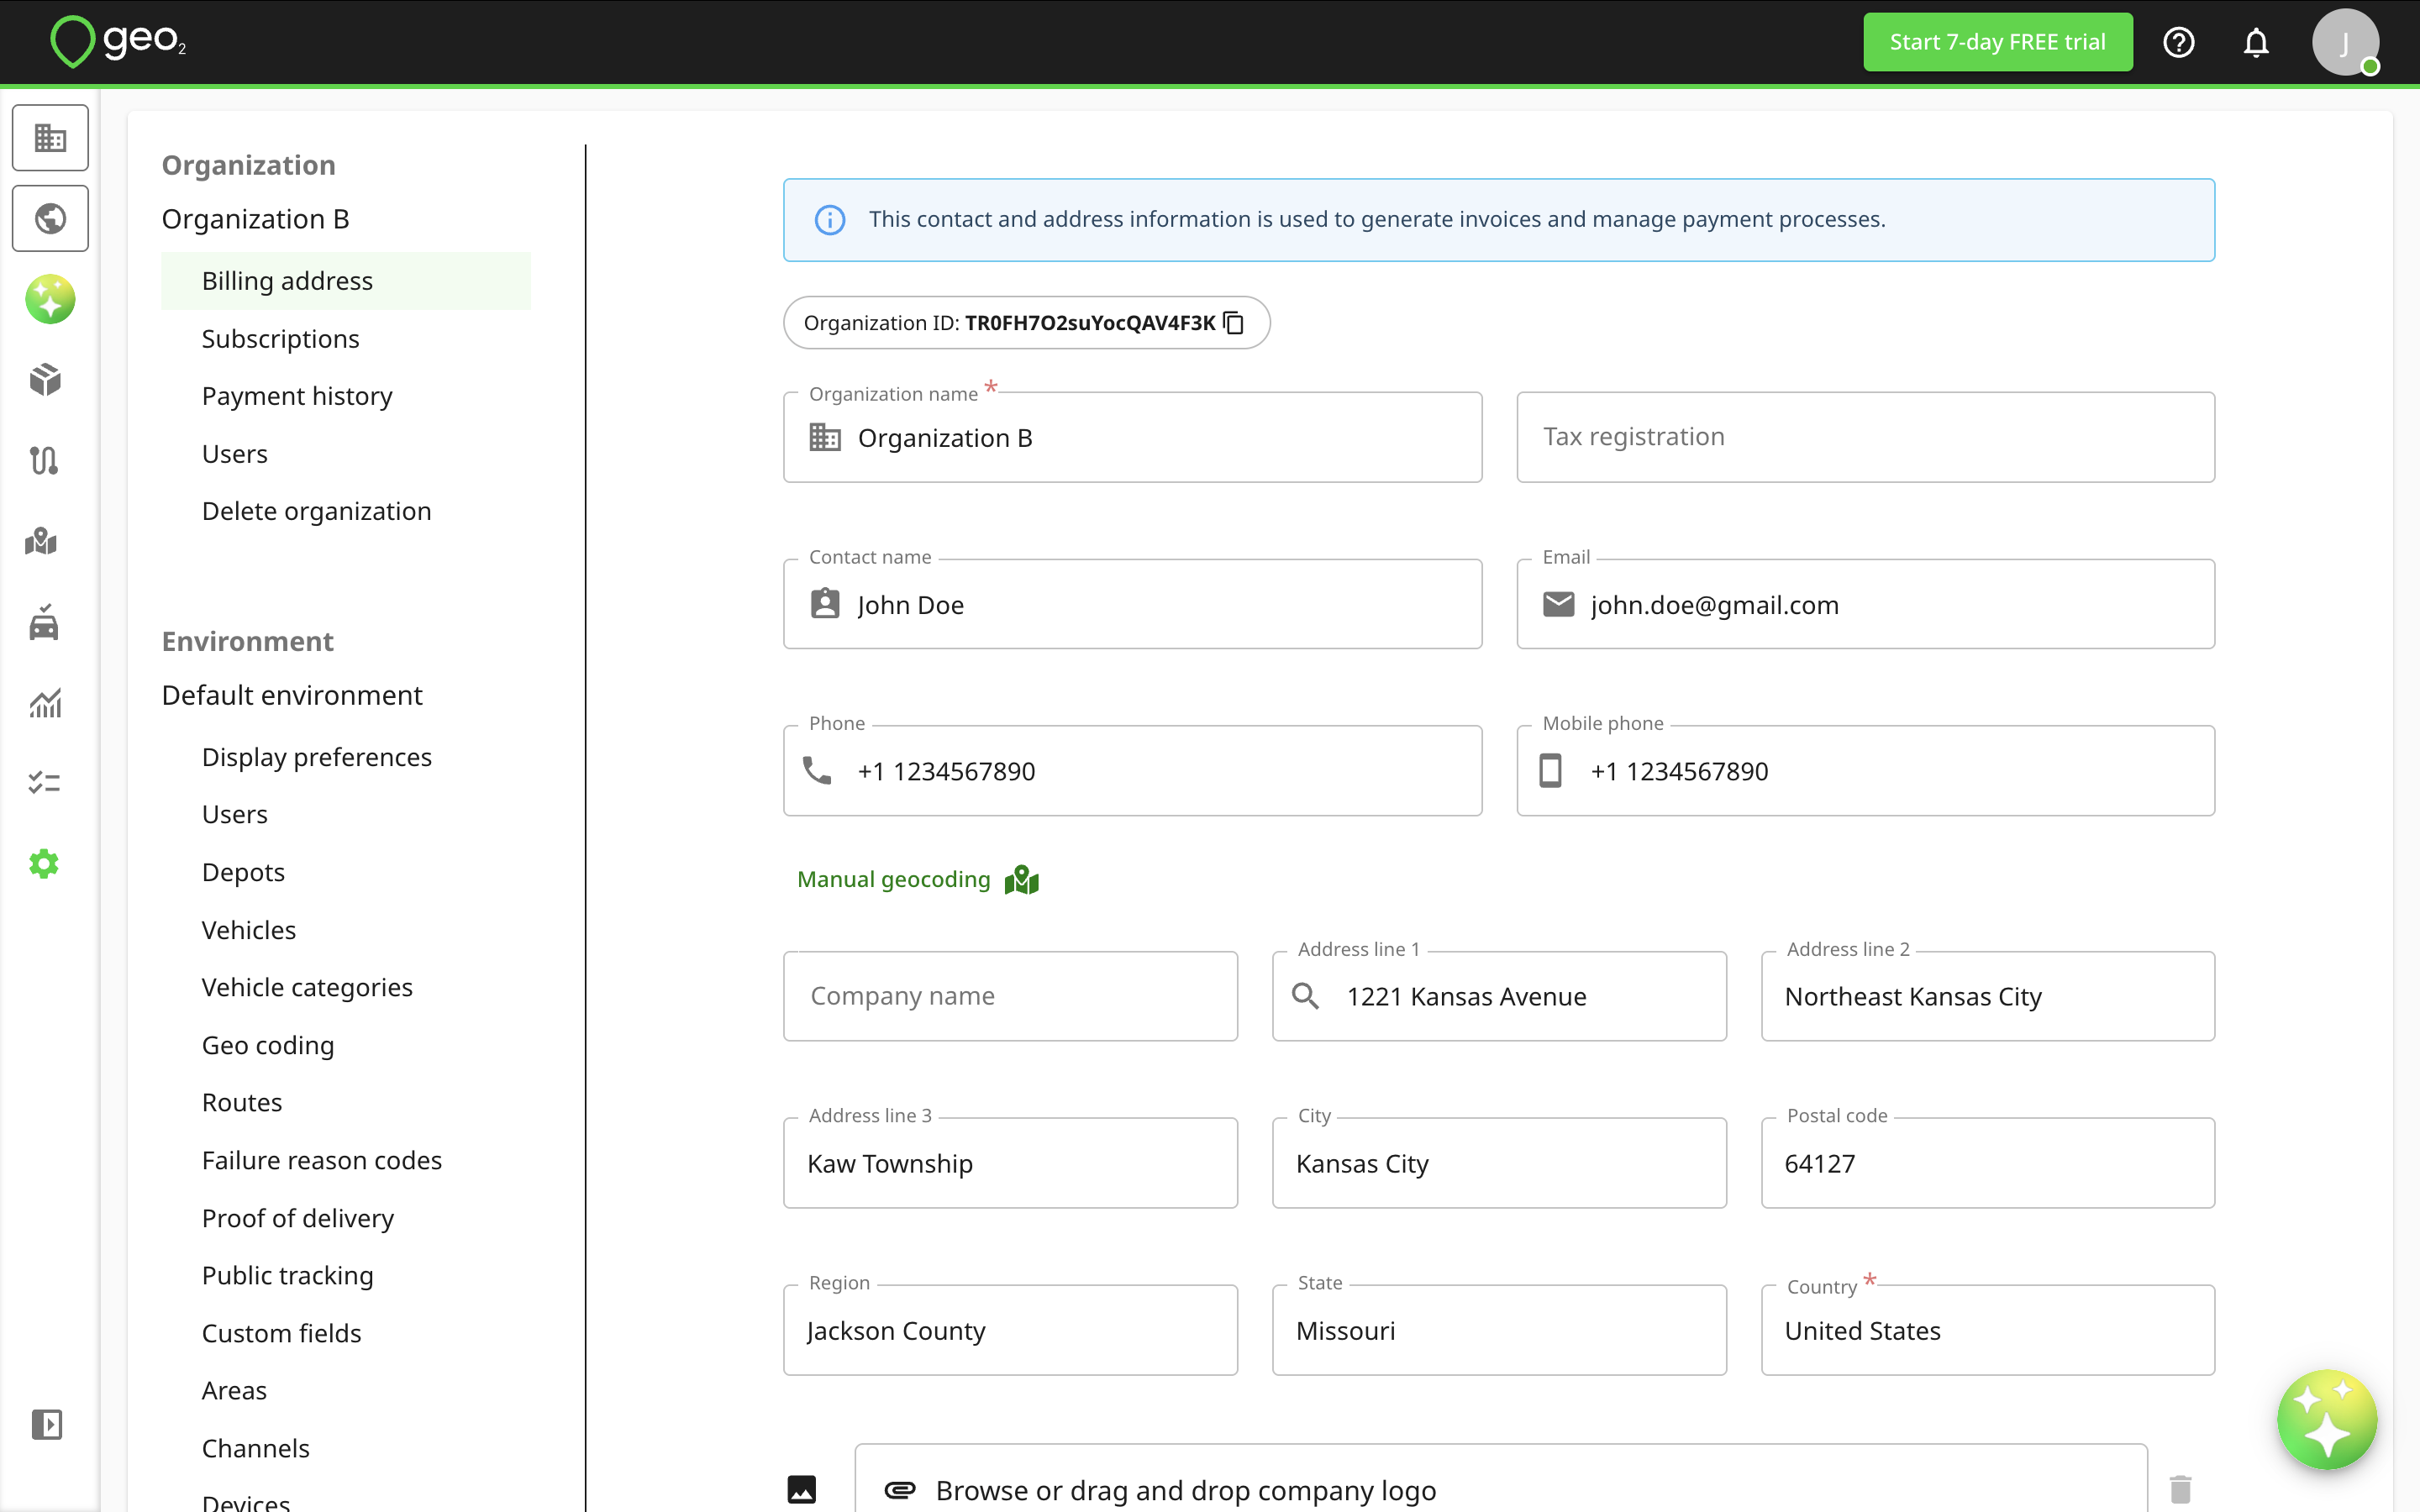
Task: Open the analytics chart icon in sidebar
Action: [x=45, y=703]
